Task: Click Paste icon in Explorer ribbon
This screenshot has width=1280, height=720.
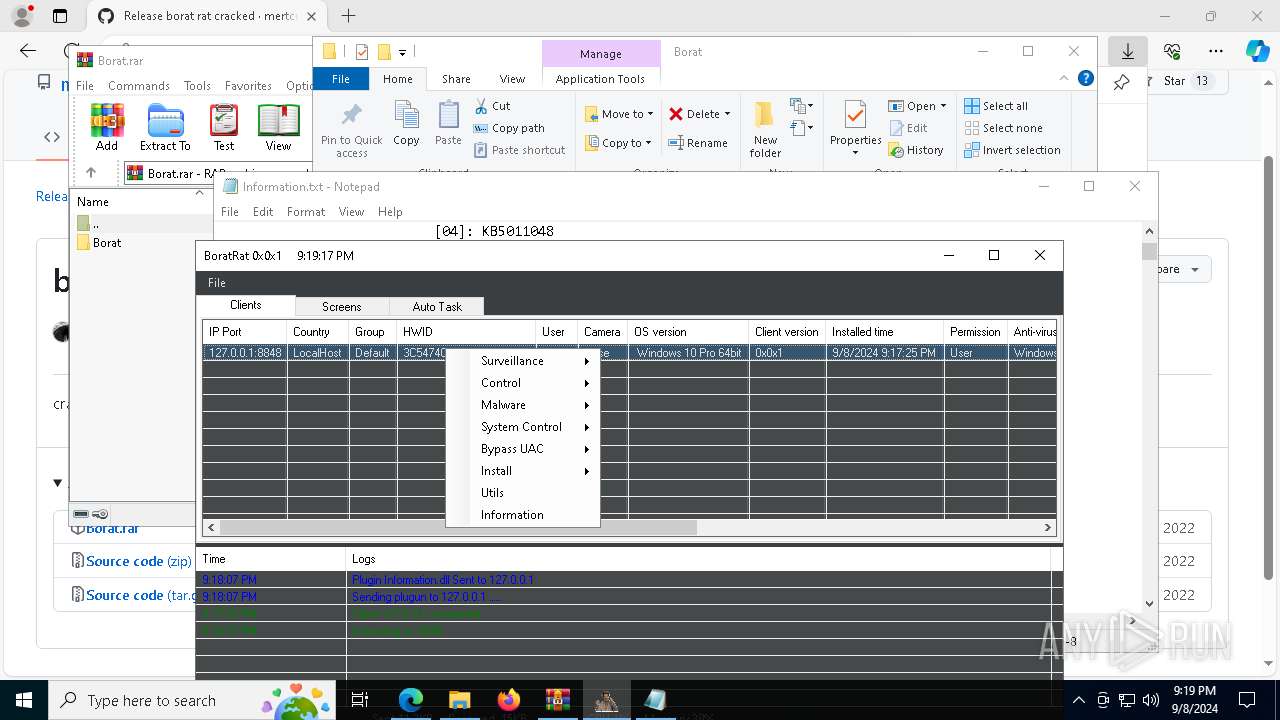Action: (x=448, y=123)
